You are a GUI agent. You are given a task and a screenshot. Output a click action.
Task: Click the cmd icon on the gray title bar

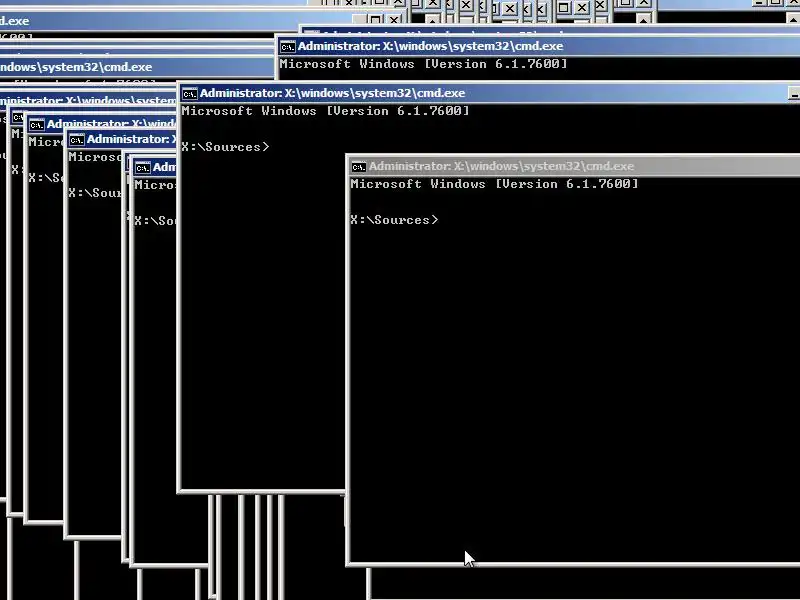pos(359,167)
